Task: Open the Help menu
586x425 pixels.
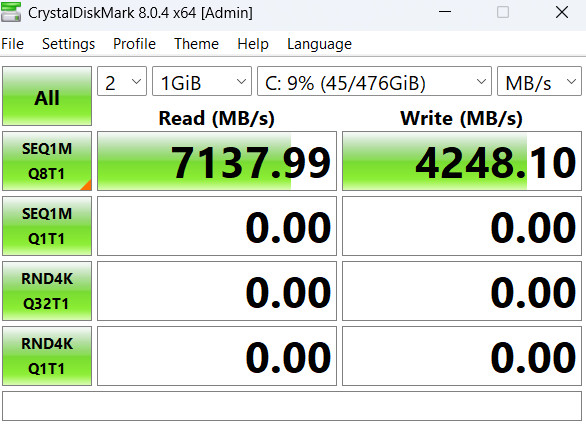Action: pos(253,44)
